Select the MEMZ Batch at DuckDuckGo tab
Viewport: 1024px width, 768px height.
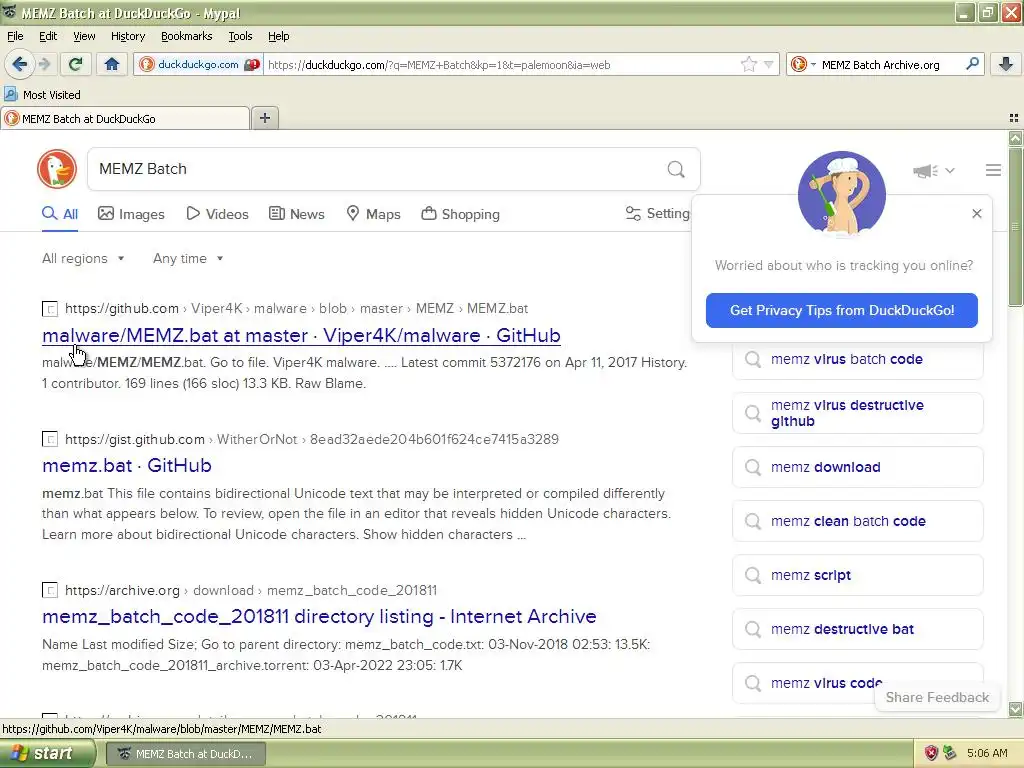coord(125,119)
